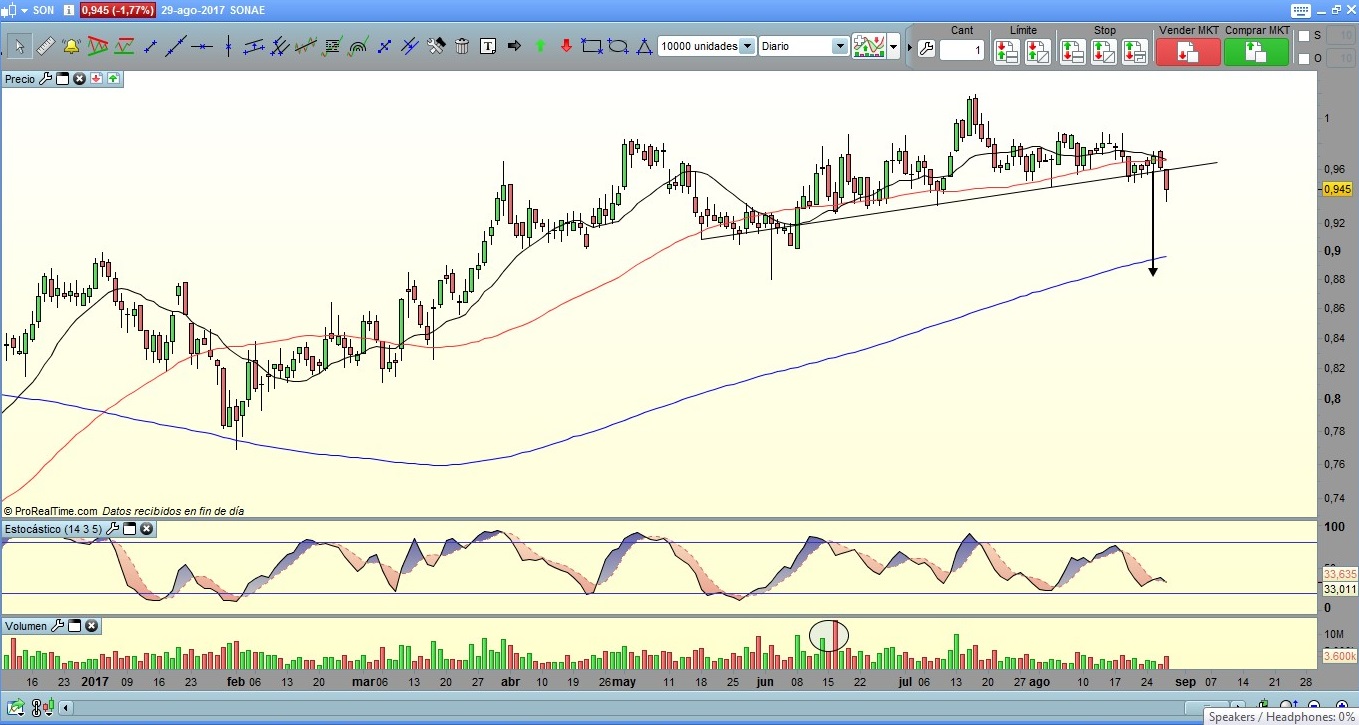Click the Comprar MKT button
The width and height of the screenshot is (1359, 725).
coord(1257,46)
